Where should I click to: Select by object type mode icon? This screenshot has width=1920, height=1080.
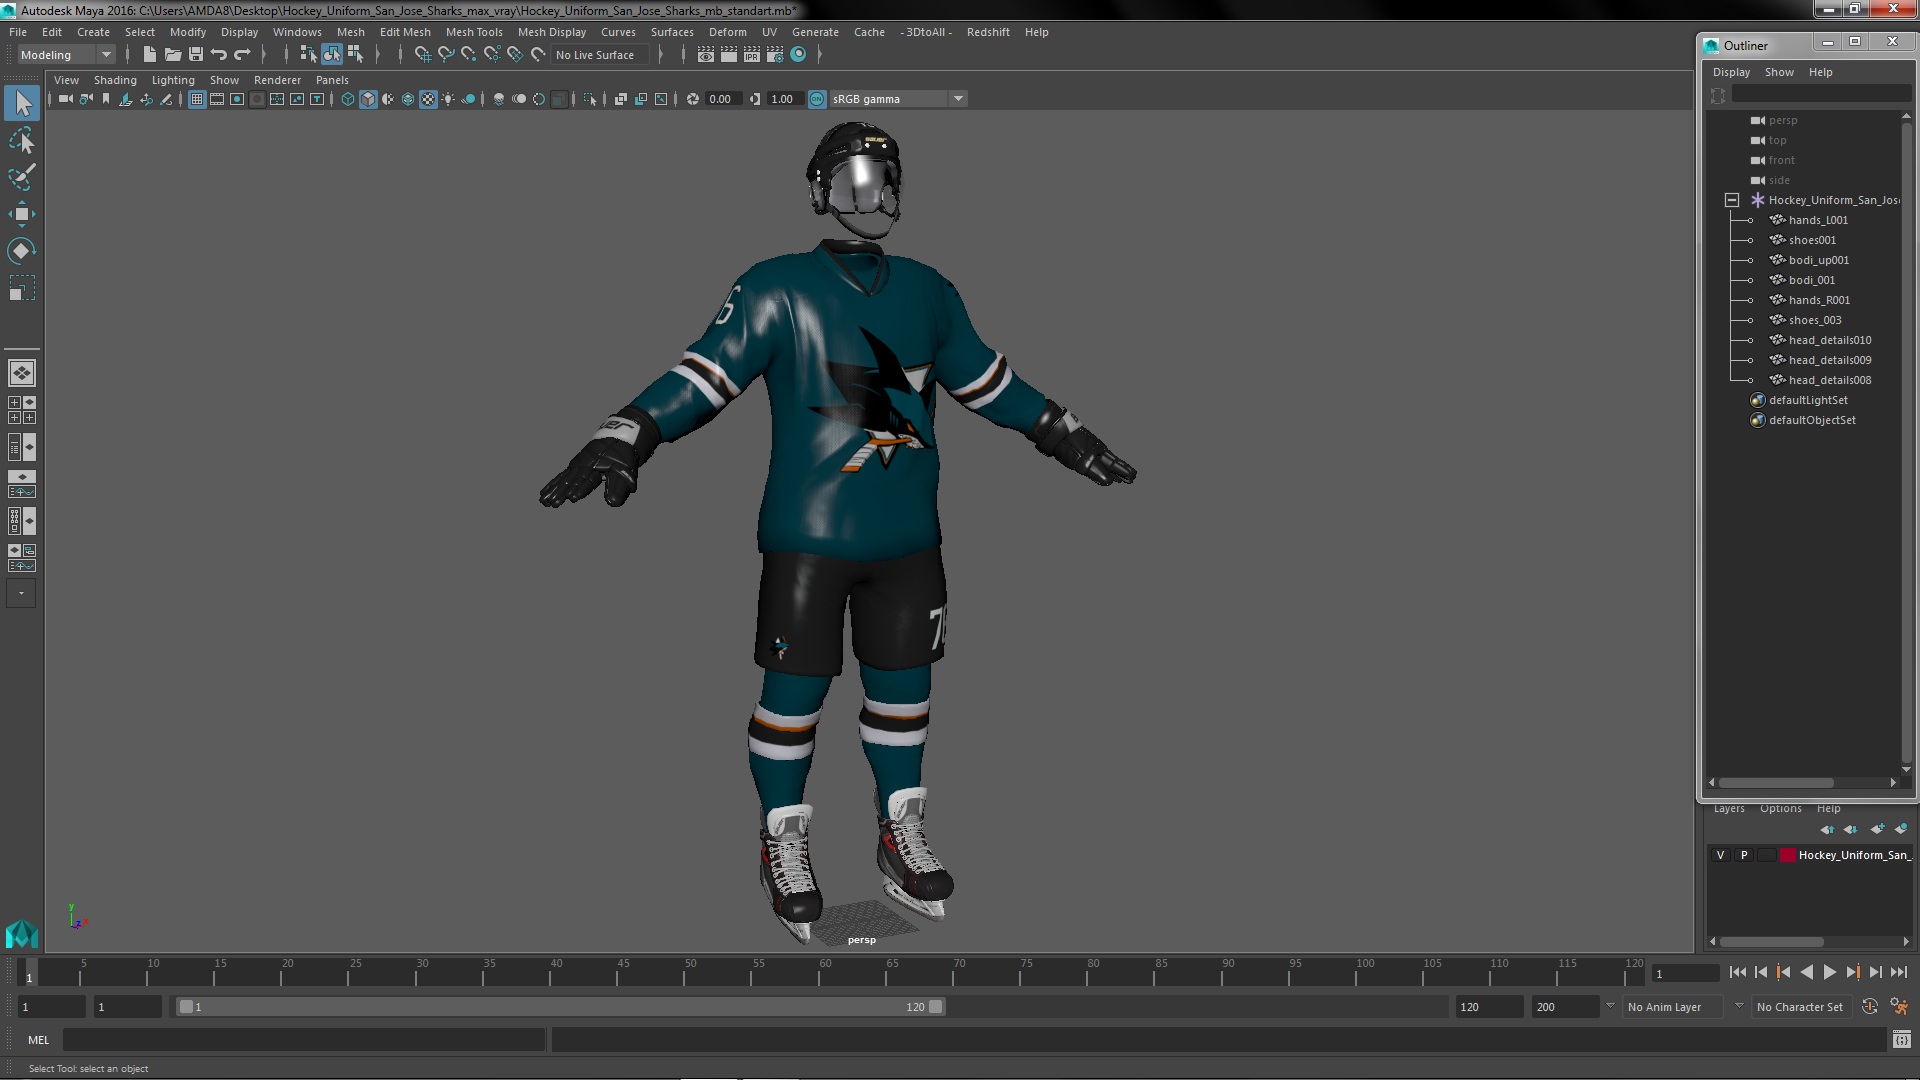[331, 55]
